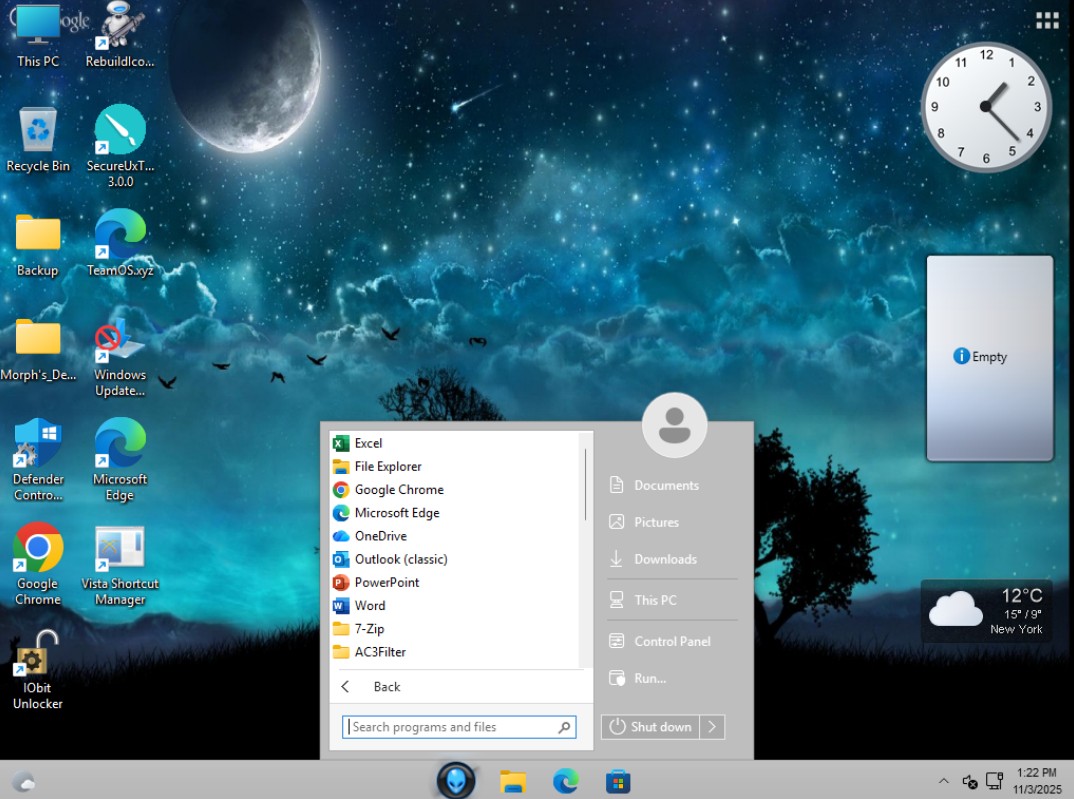Open Control Panel from Start menu
This screenshot has height=799, width=1074.
point(672,641)
